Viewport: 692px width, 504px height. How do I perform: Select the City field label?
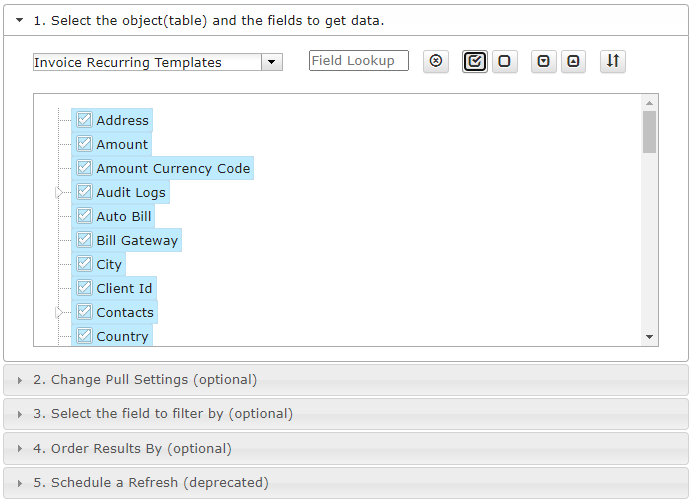(x=109, y=264)
